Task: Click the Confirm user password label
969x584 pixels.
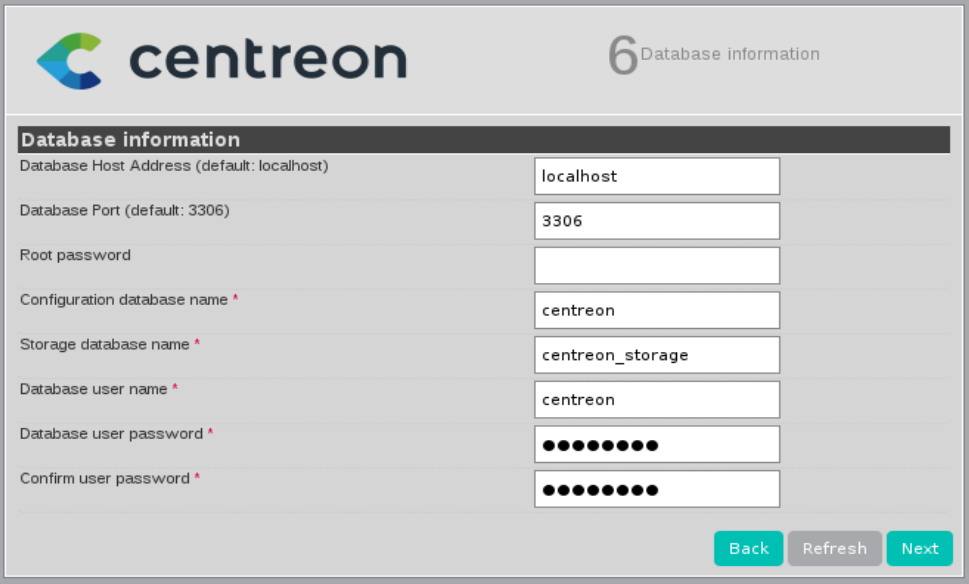Action: pyautogui.click(x=105, y=478)
